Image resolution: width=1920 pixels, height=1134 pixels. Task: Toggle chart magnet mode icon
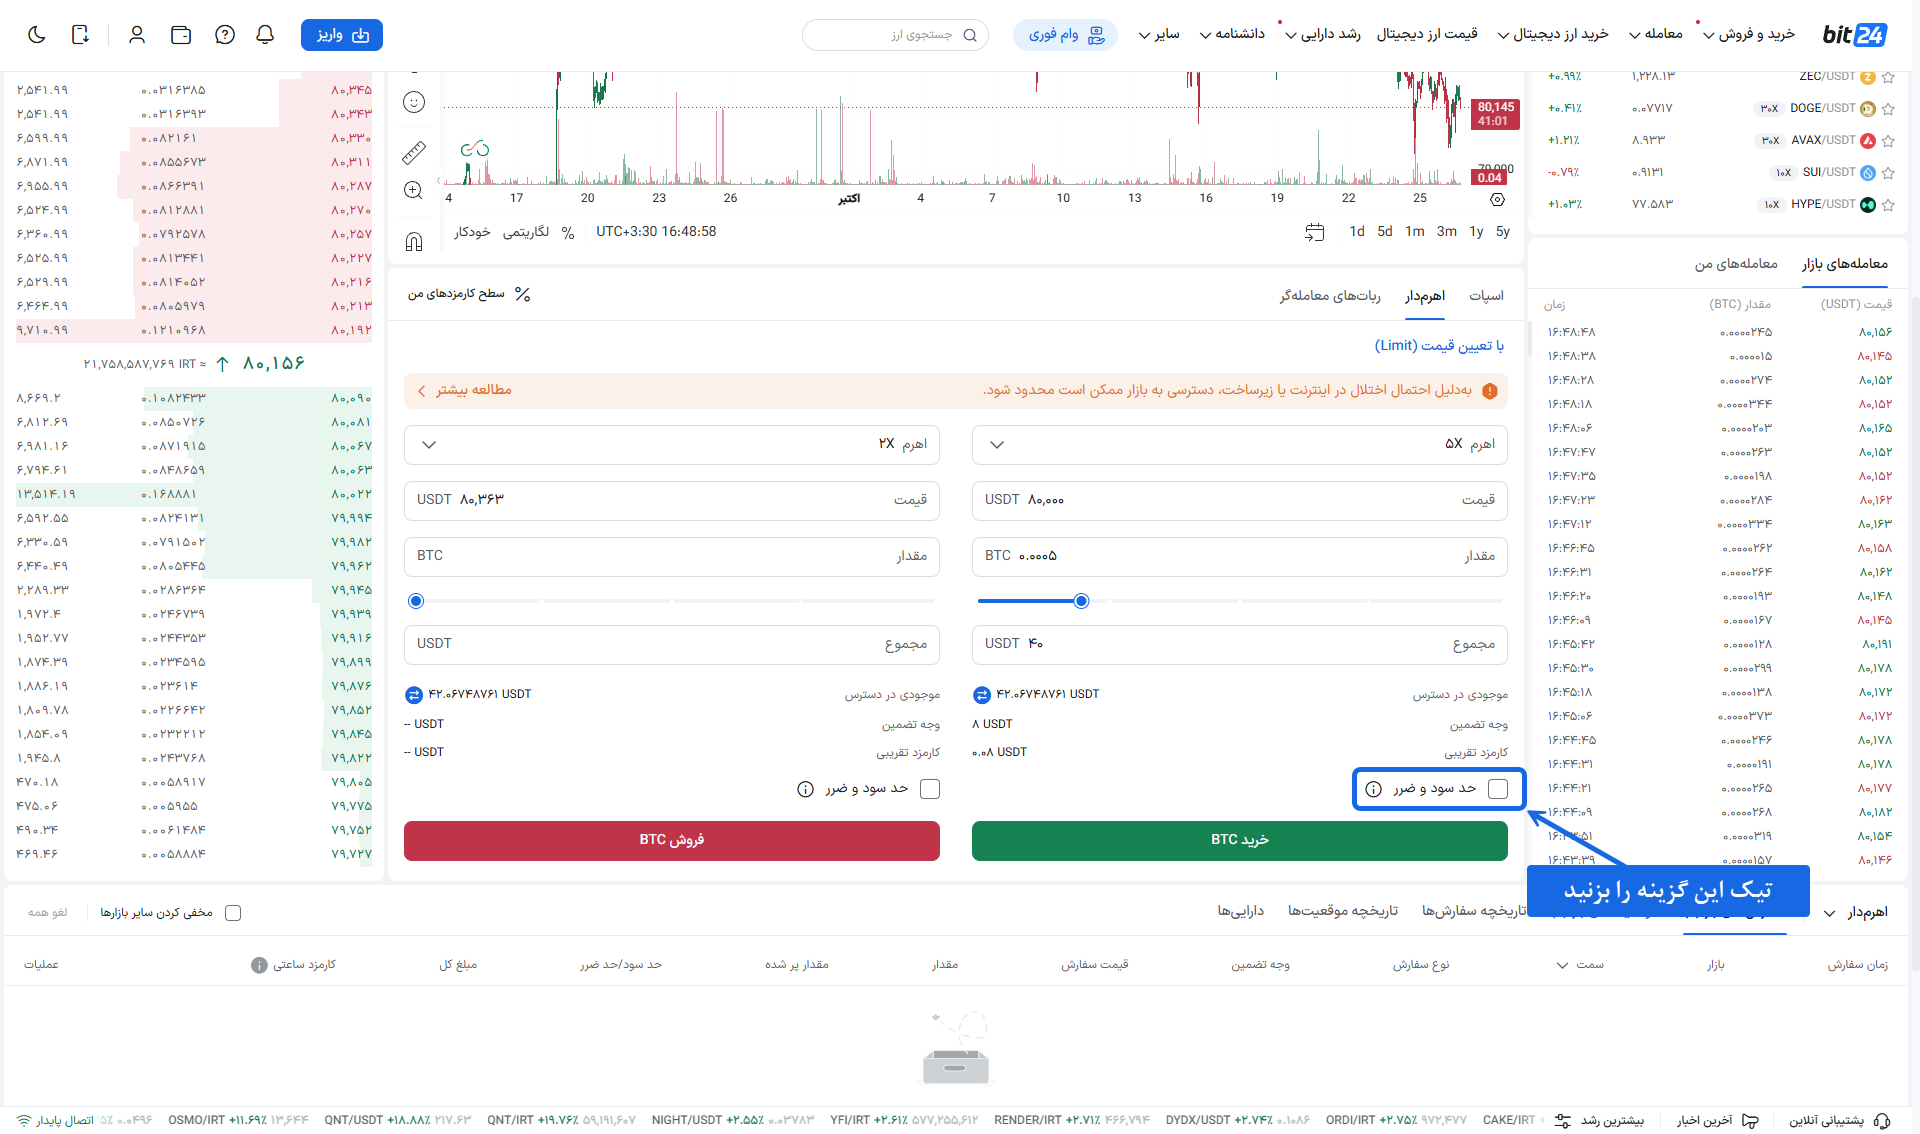414,241
